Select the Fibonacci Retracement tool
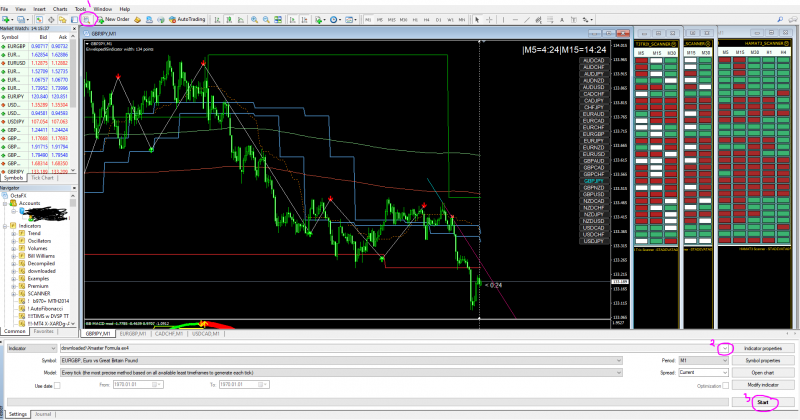 pyautogui.click(x=551, y=19)
